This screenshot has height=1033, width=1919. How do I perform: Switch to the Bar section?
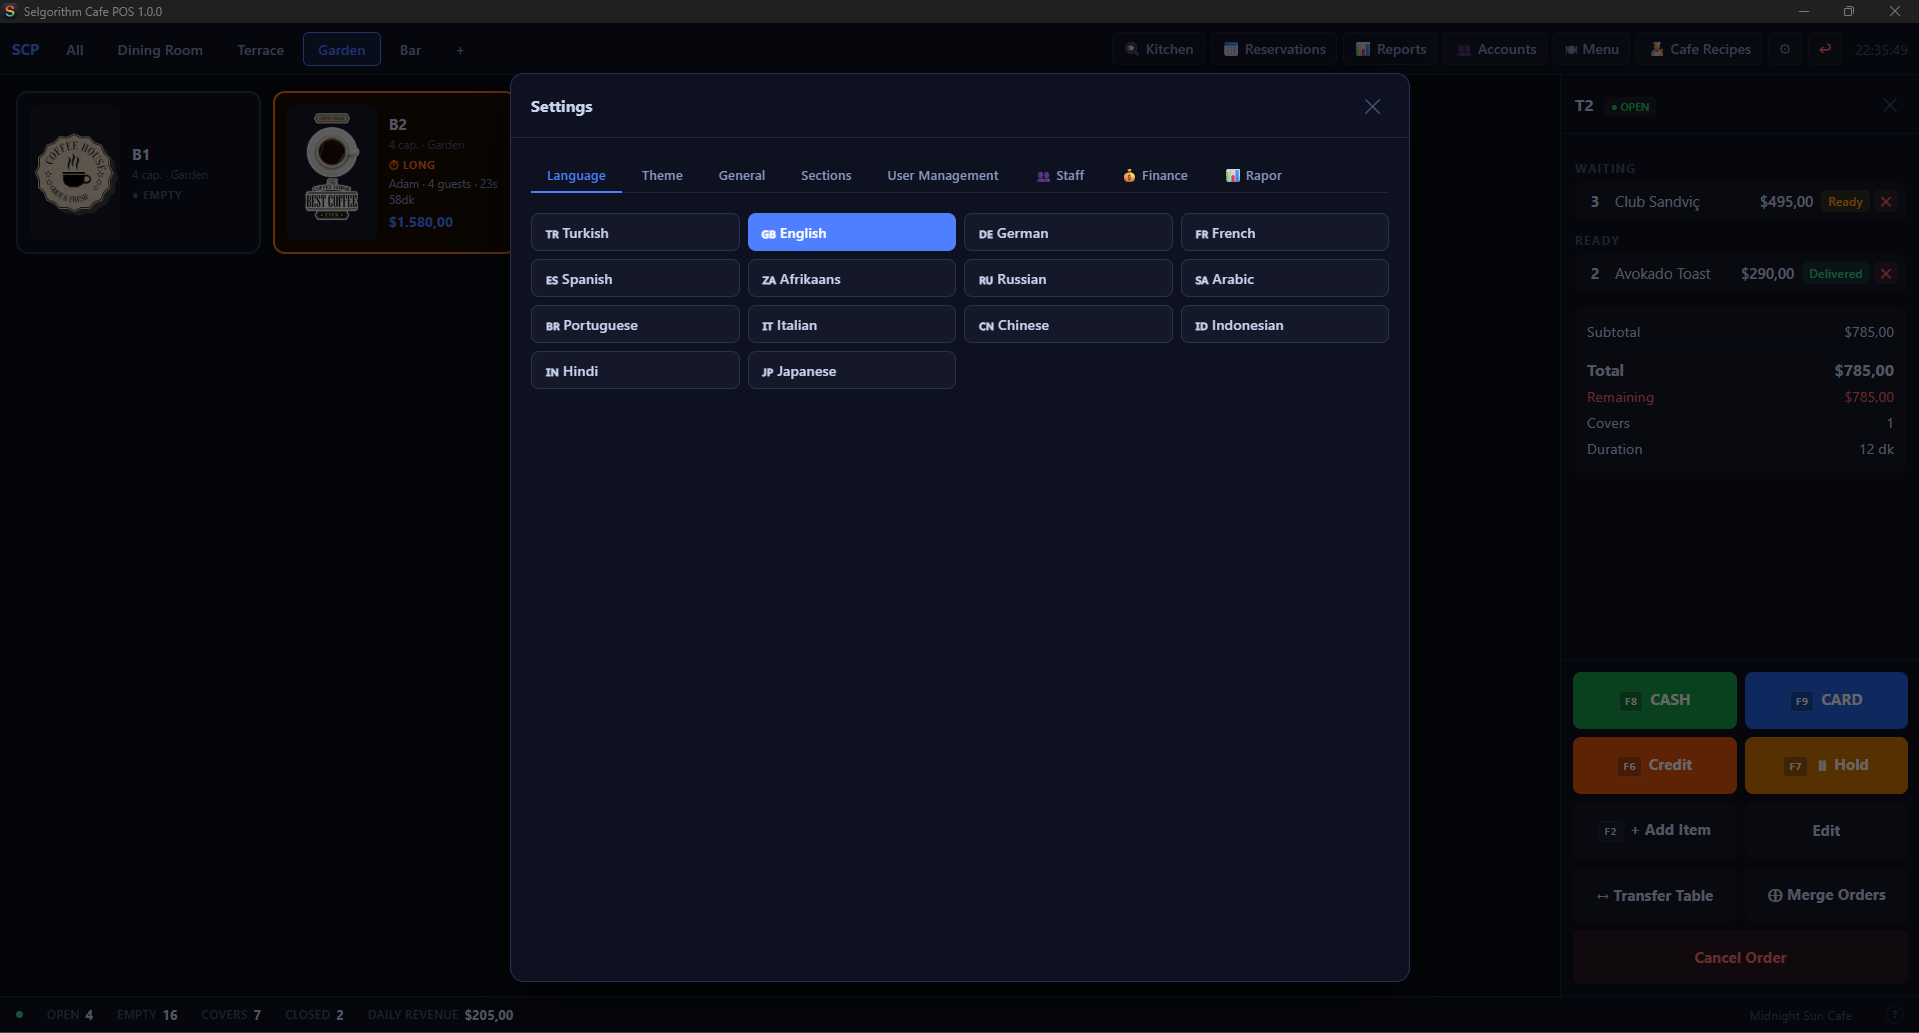[410, 50]
